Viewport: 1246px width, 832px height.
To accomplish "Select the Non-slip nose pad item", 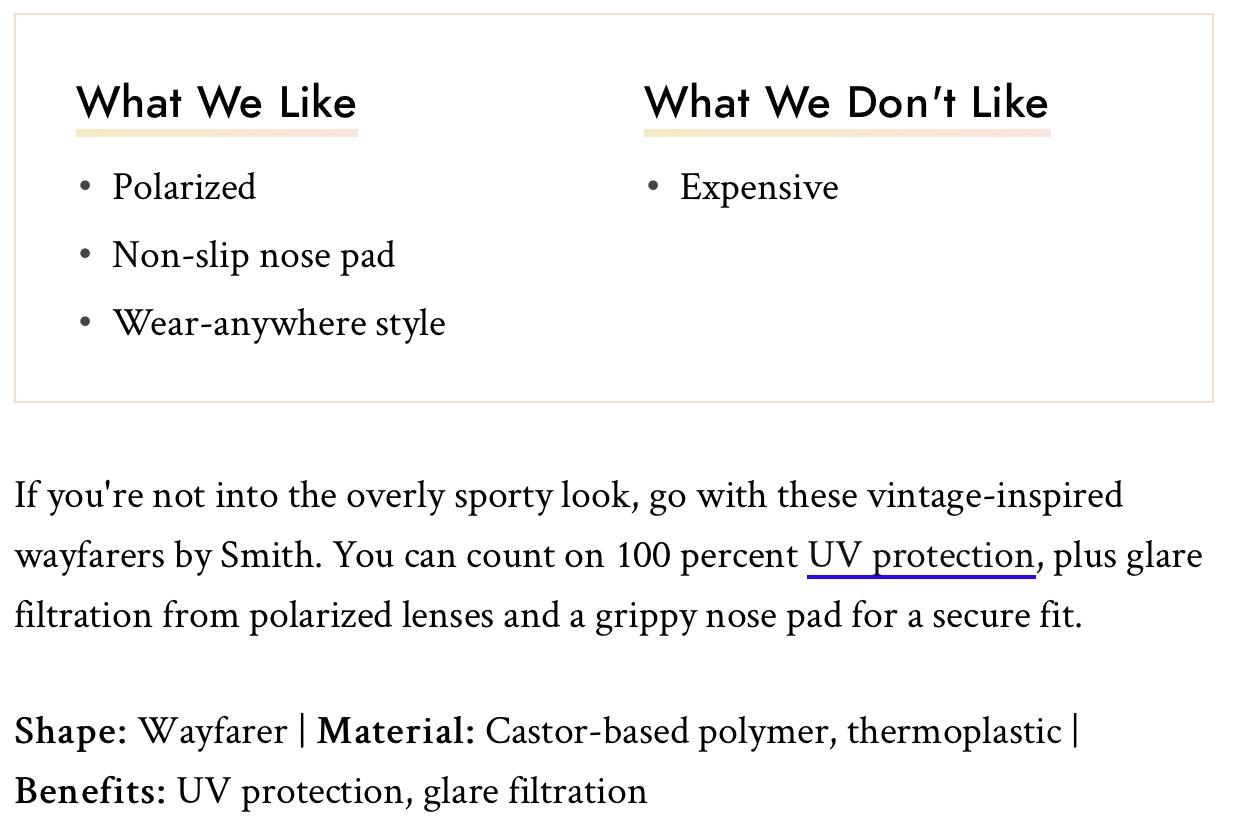I will pos(254,255).
